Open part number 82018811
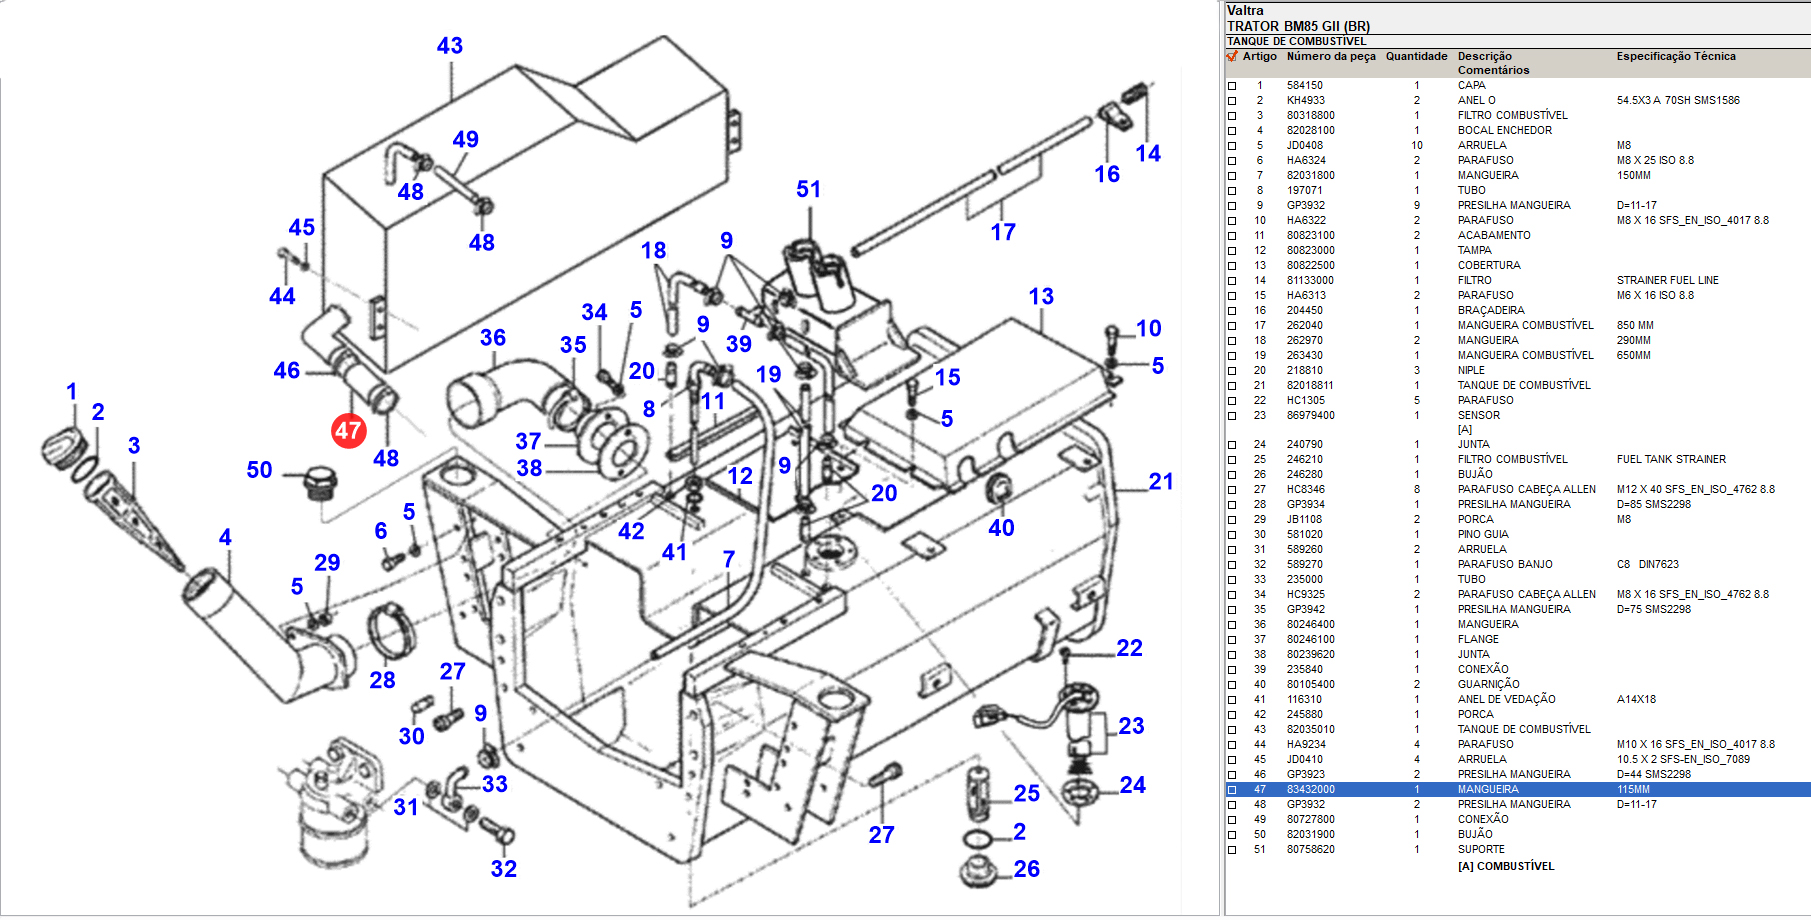This screenshot has height=920, width=1811. pos(1310,385)
